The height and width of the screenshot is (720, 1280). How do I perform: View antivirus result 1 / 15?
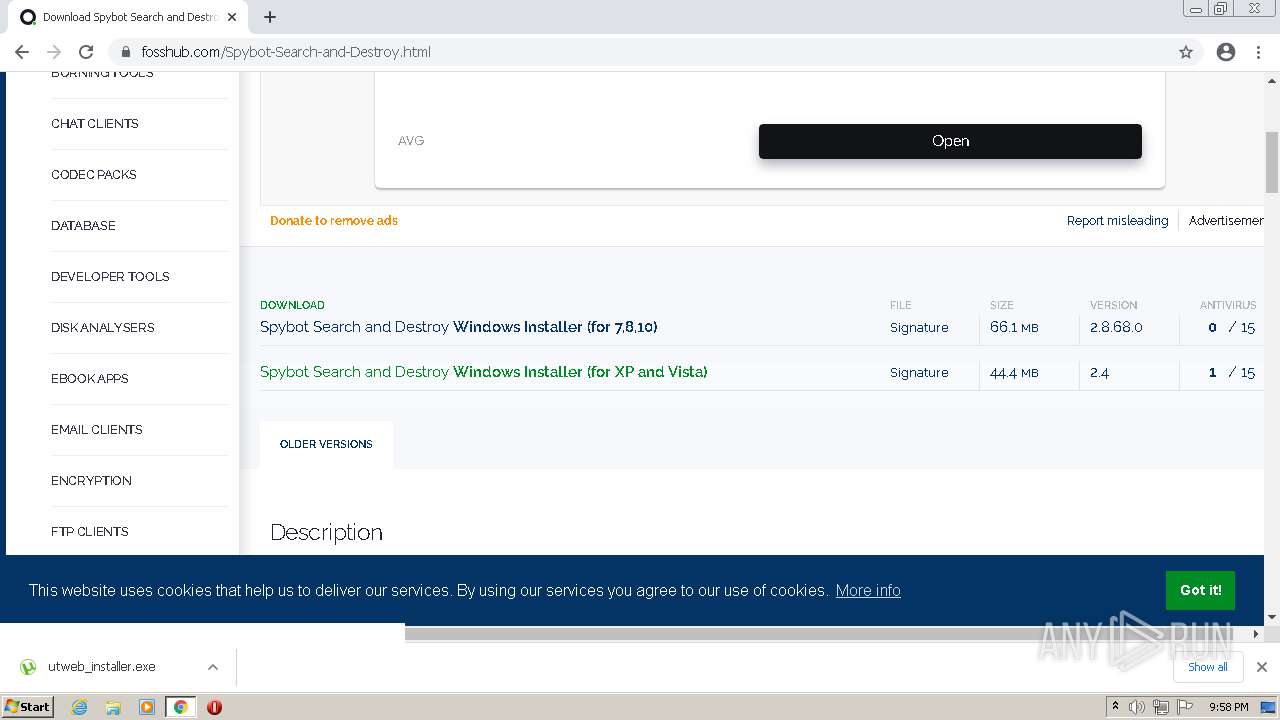[x=1231, y=373]
